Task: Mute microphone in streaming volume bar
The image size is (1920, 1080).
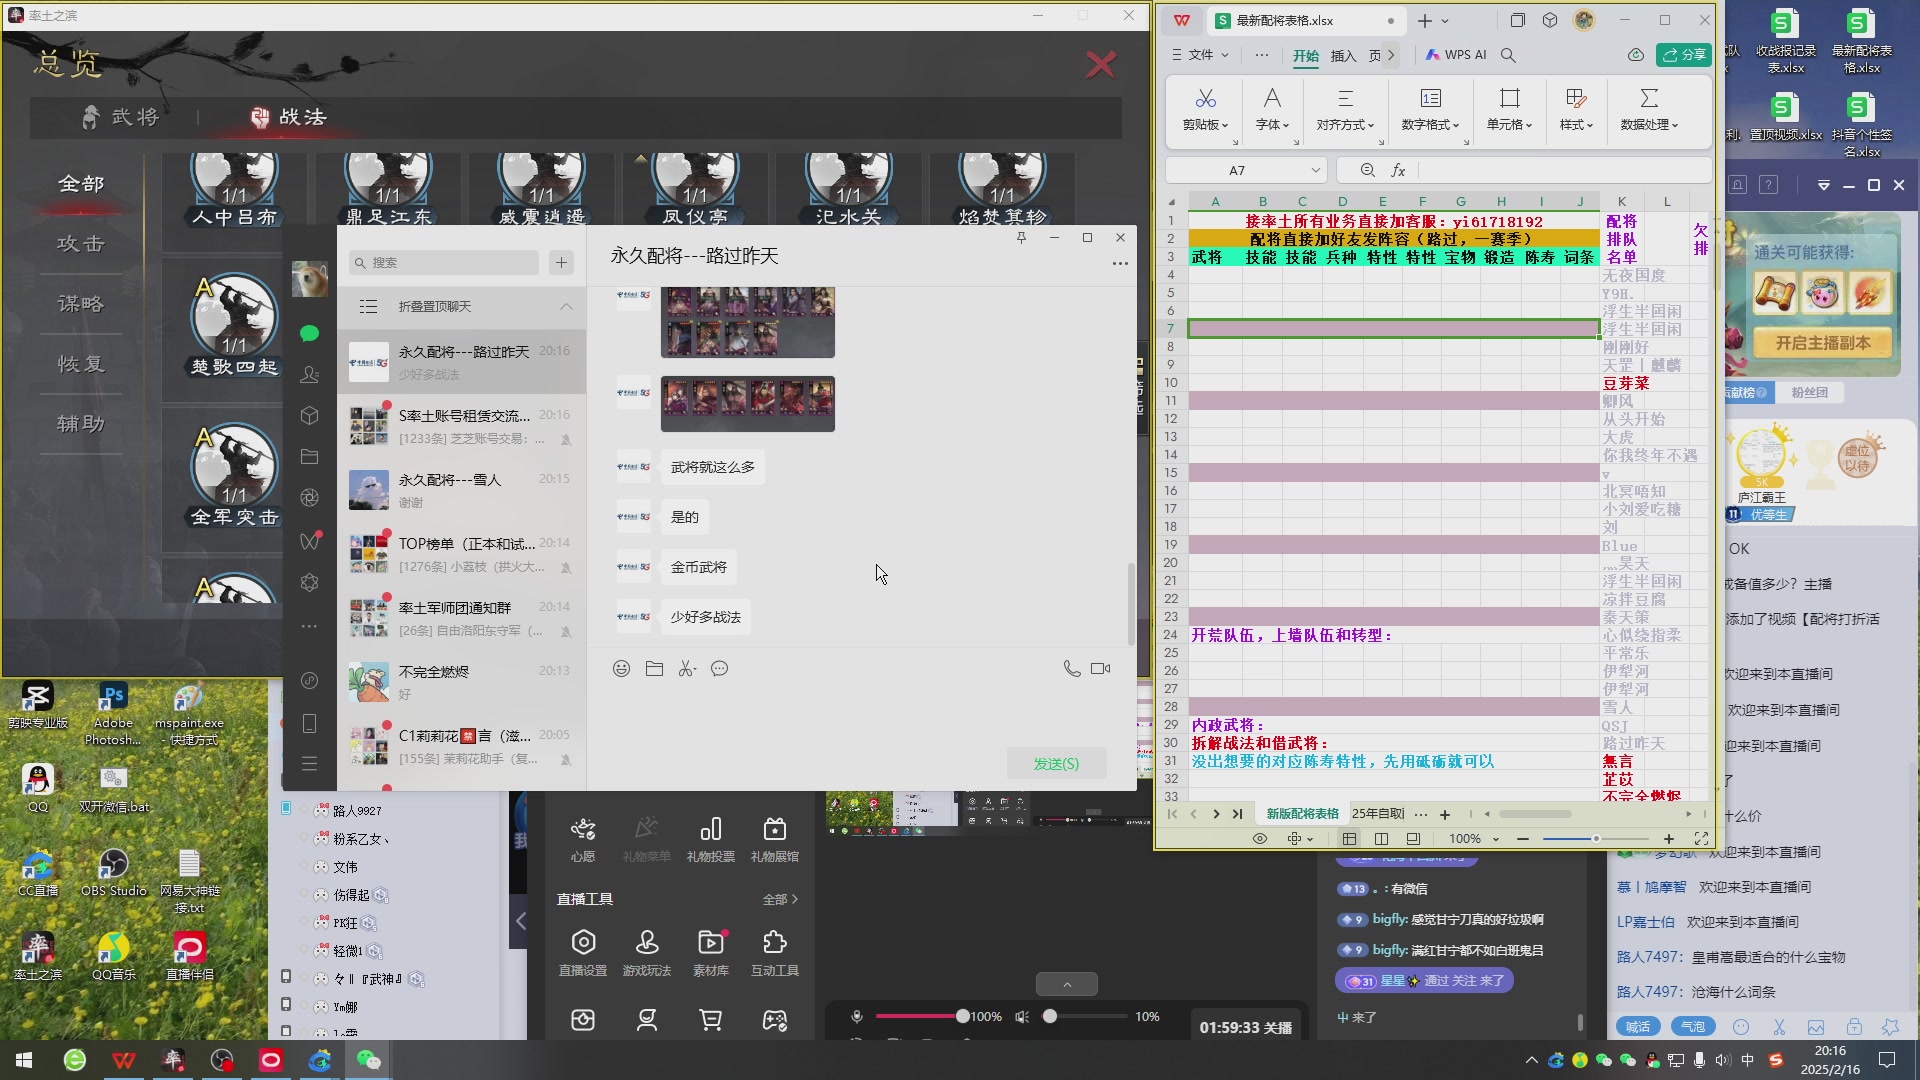Action: point(857,1016)
